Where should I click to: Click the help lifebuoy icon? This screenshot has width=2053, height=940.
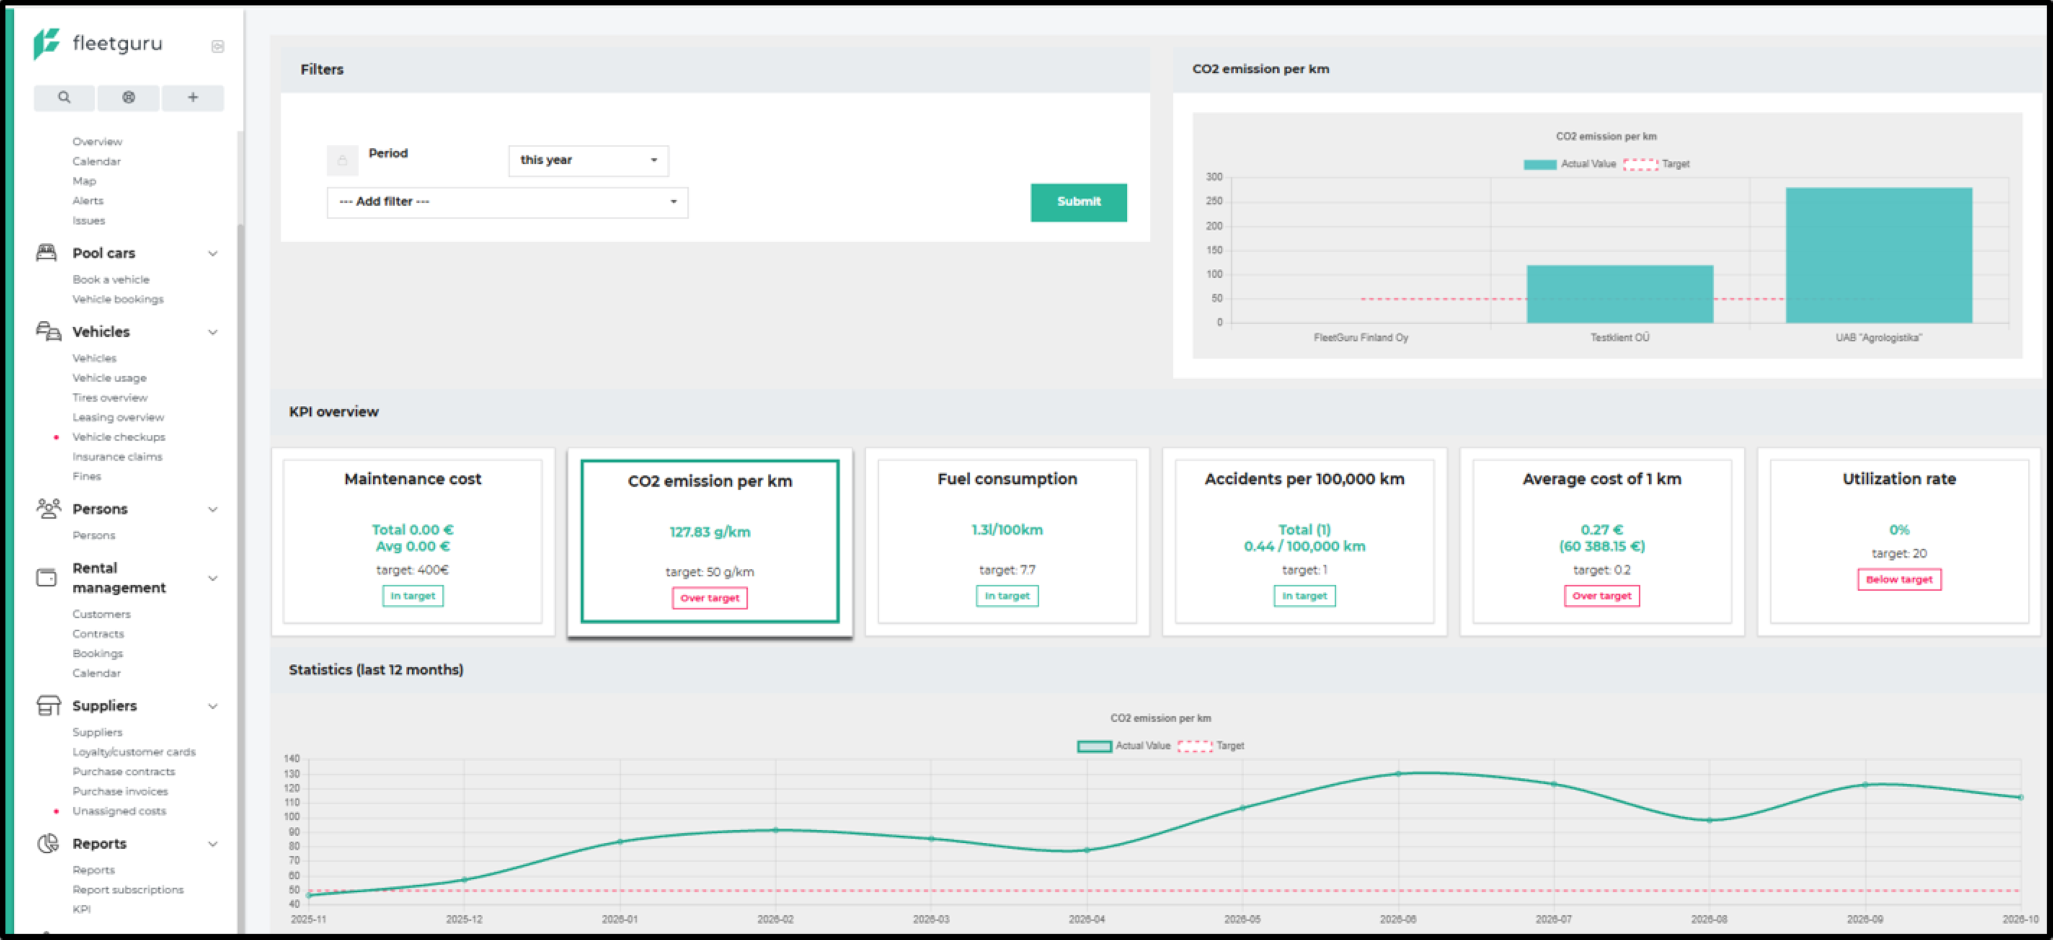128,98
